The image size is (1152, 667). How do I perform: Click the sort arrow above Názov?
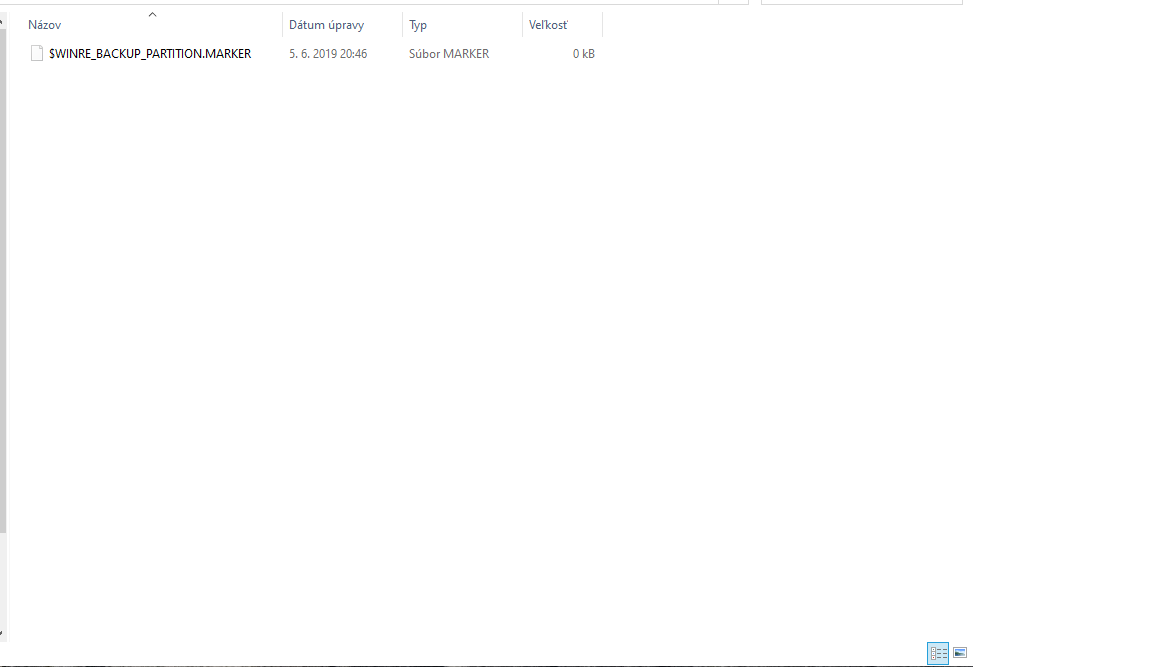click(x=152, y=15)
